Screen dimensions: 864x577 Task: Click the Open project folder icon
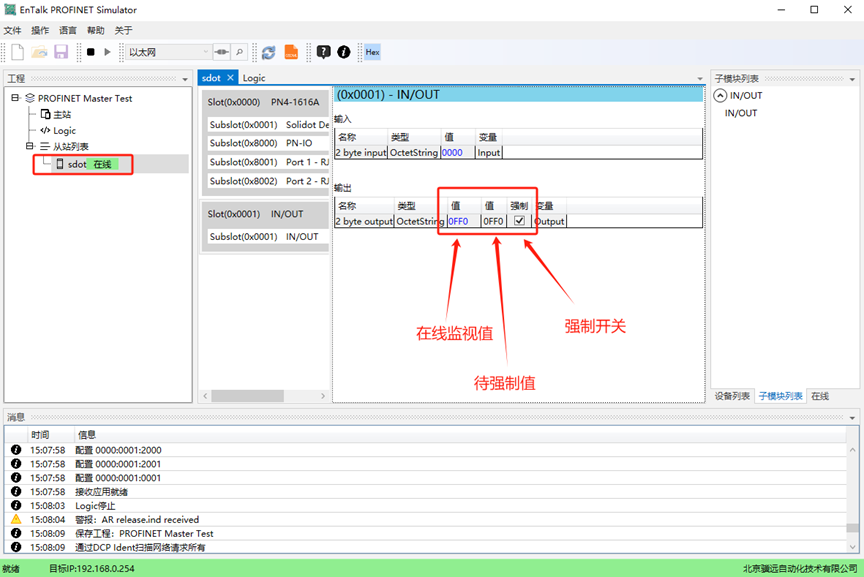(40, 52)
